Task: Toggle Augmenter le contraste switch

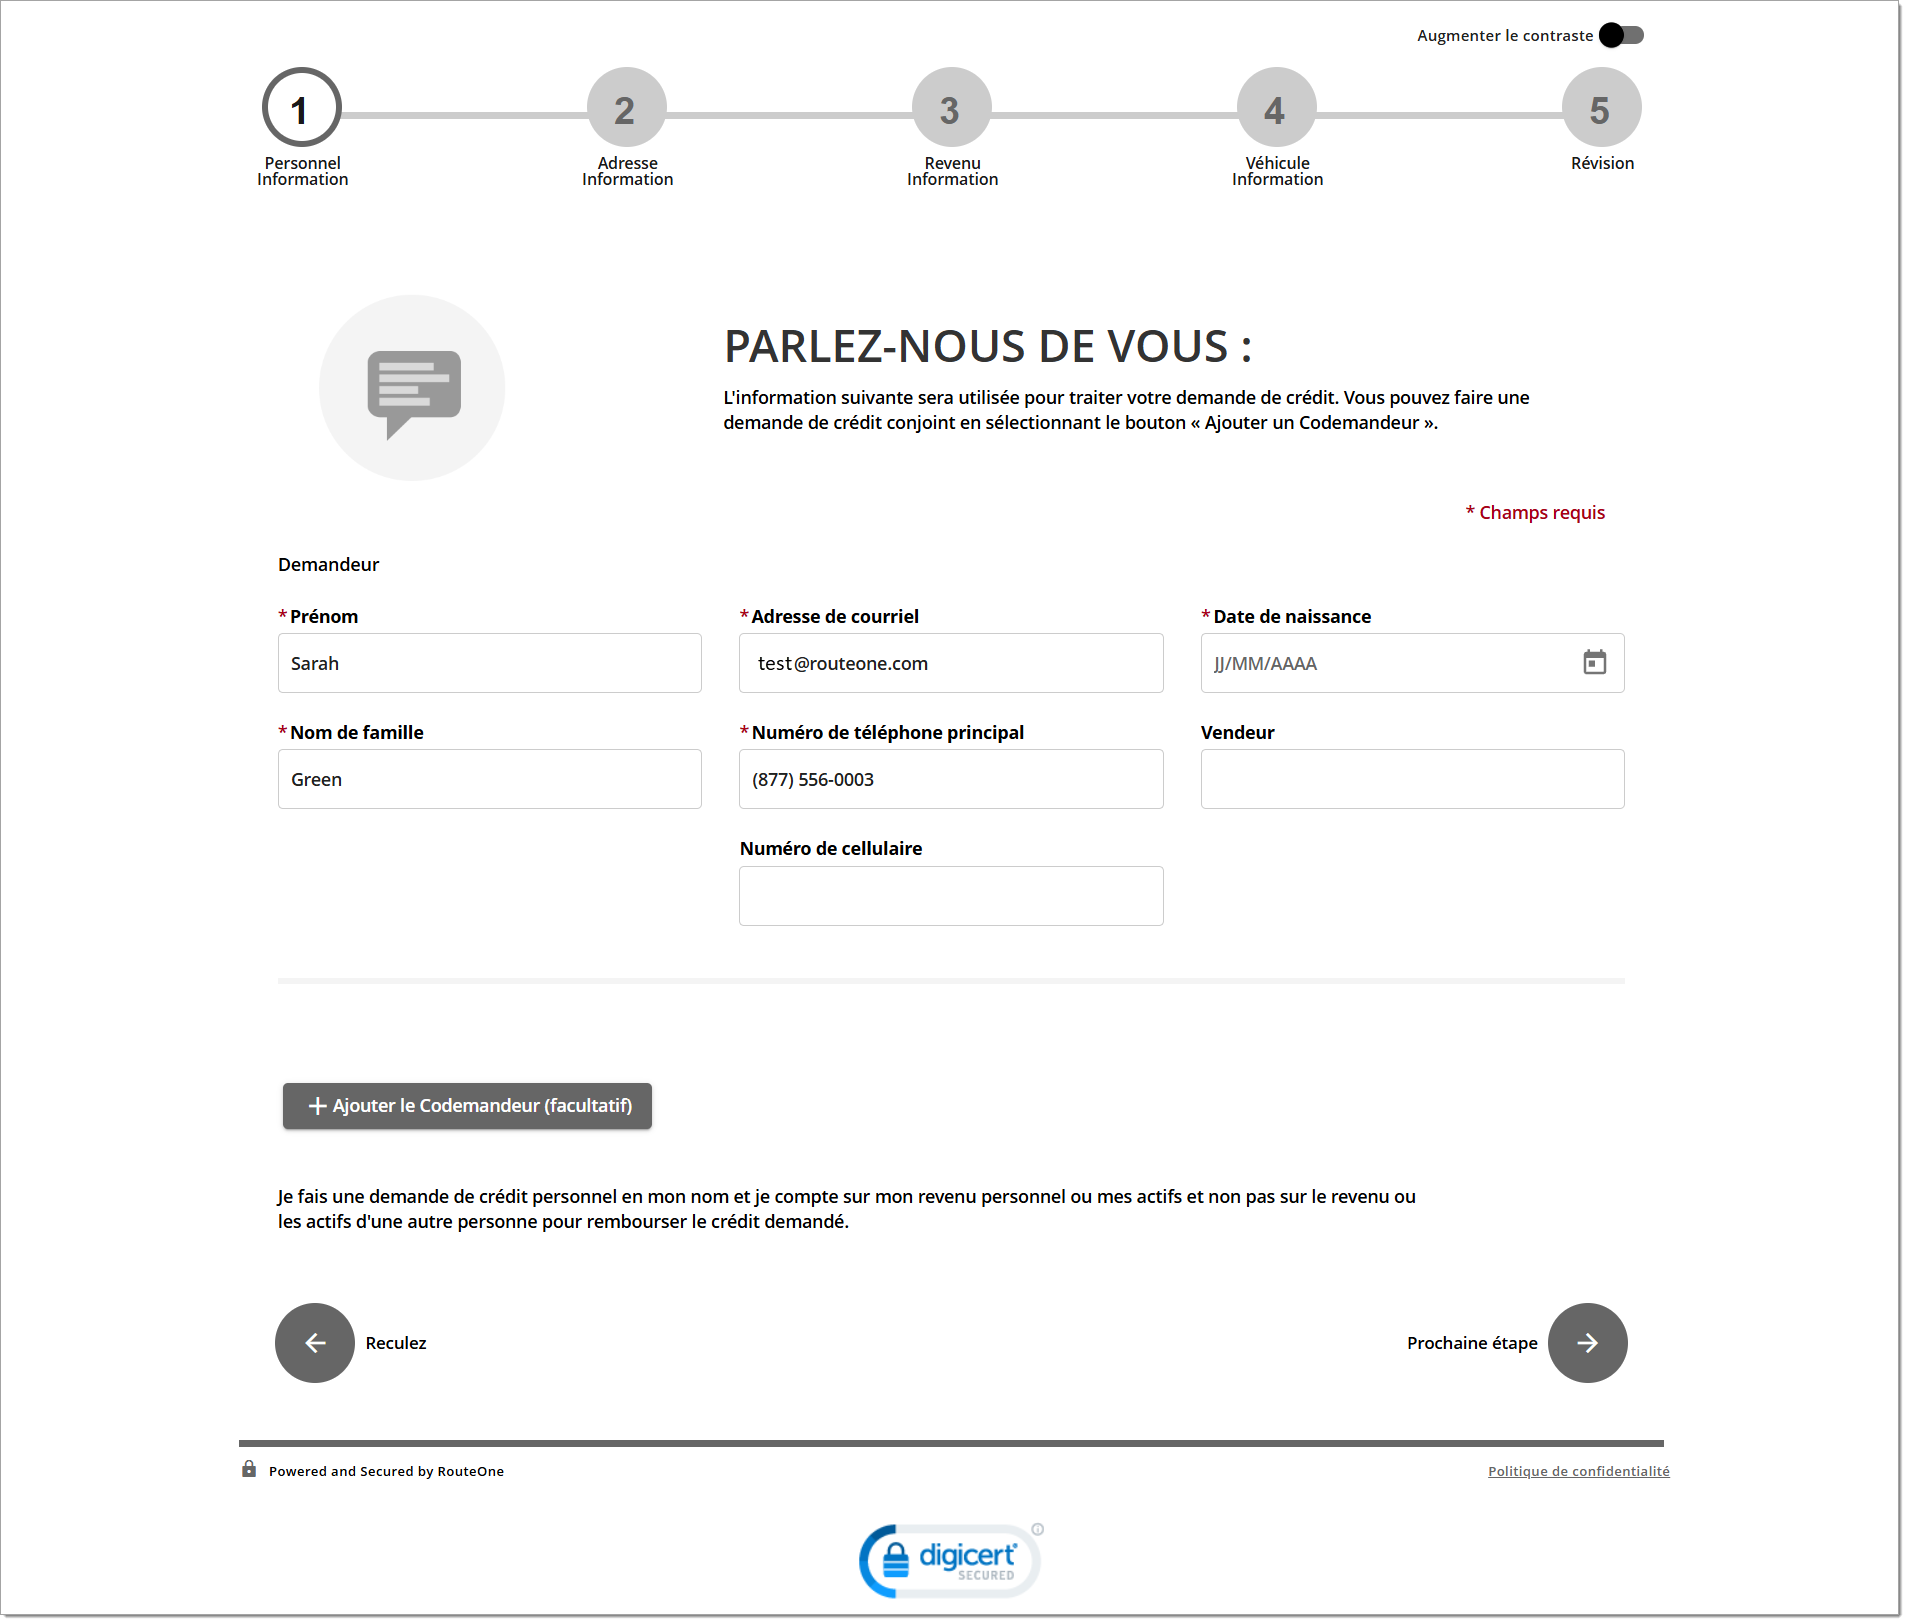Action: pos(1621,36)
